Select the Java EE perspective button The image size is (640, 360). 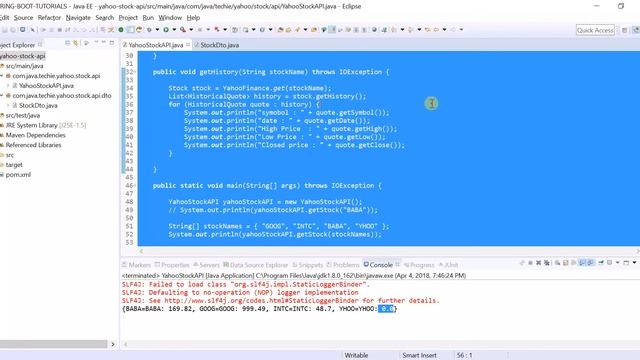pos(636,30)
